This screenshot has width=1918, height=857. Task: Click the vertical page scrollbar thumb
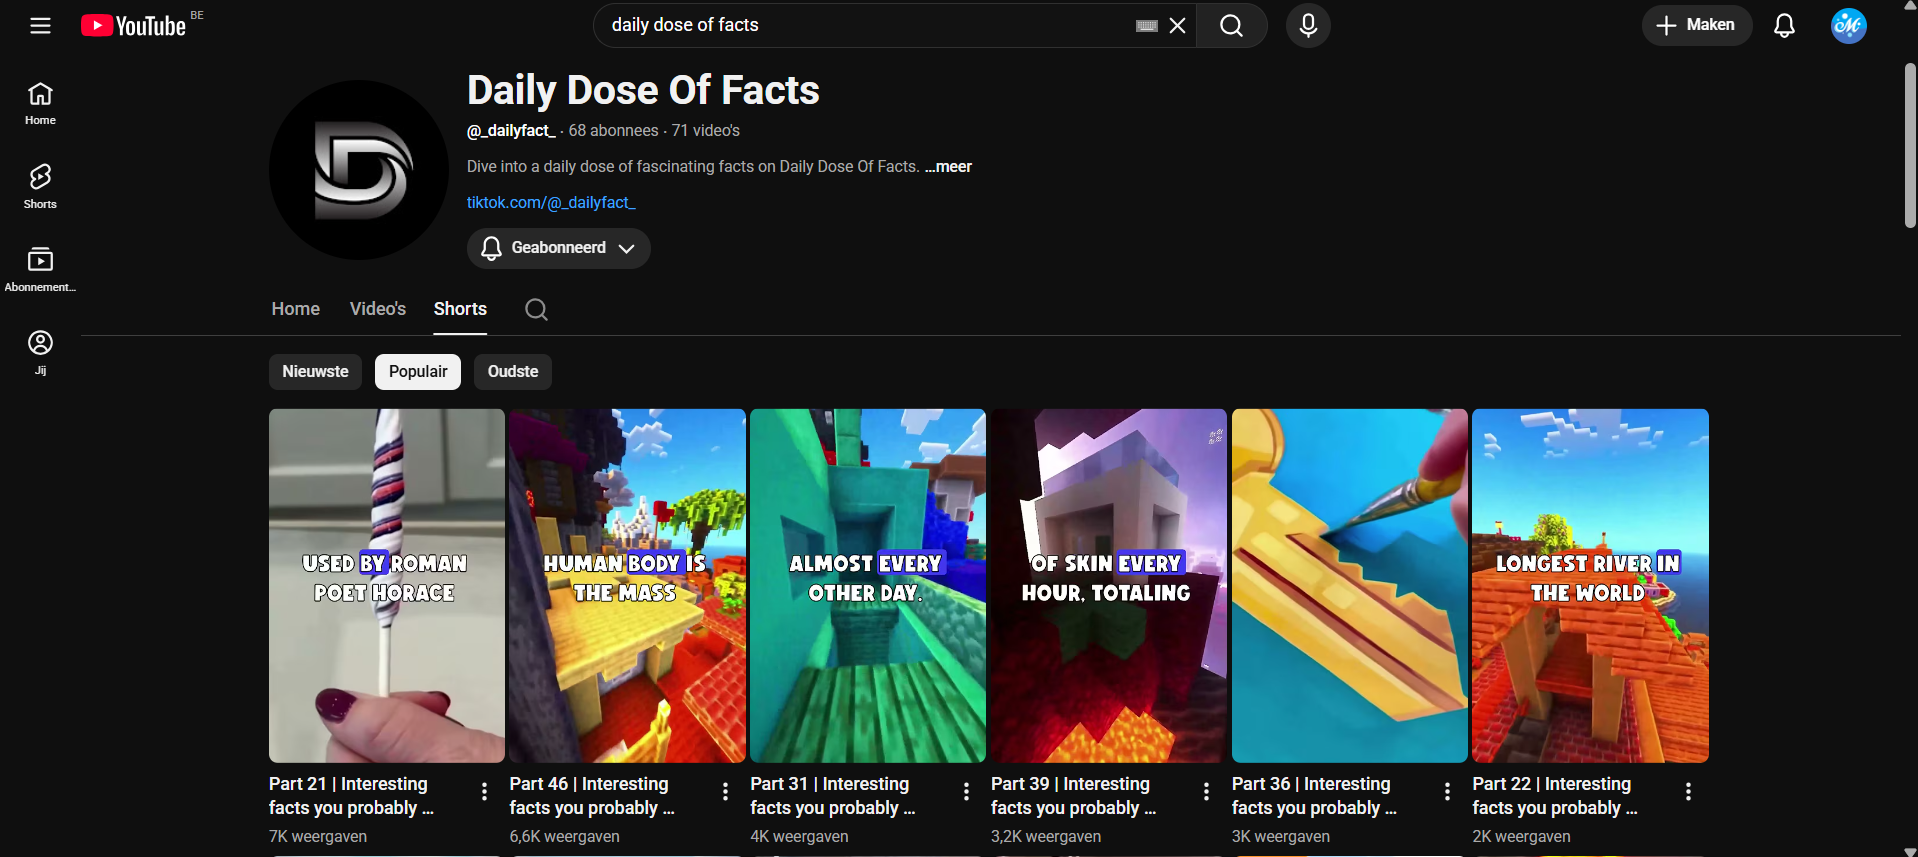click(1910, 146)
